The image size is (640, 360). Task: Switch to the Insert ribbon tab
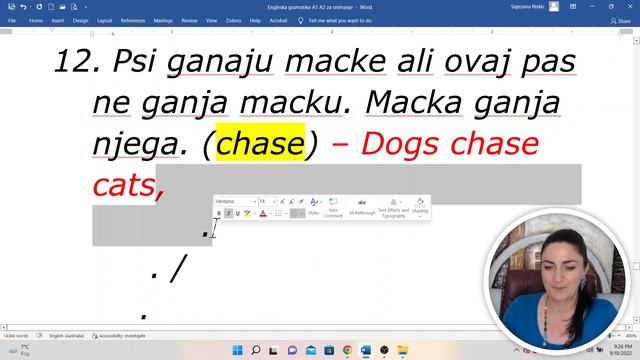pyautogui.click(x=58, y=20)
